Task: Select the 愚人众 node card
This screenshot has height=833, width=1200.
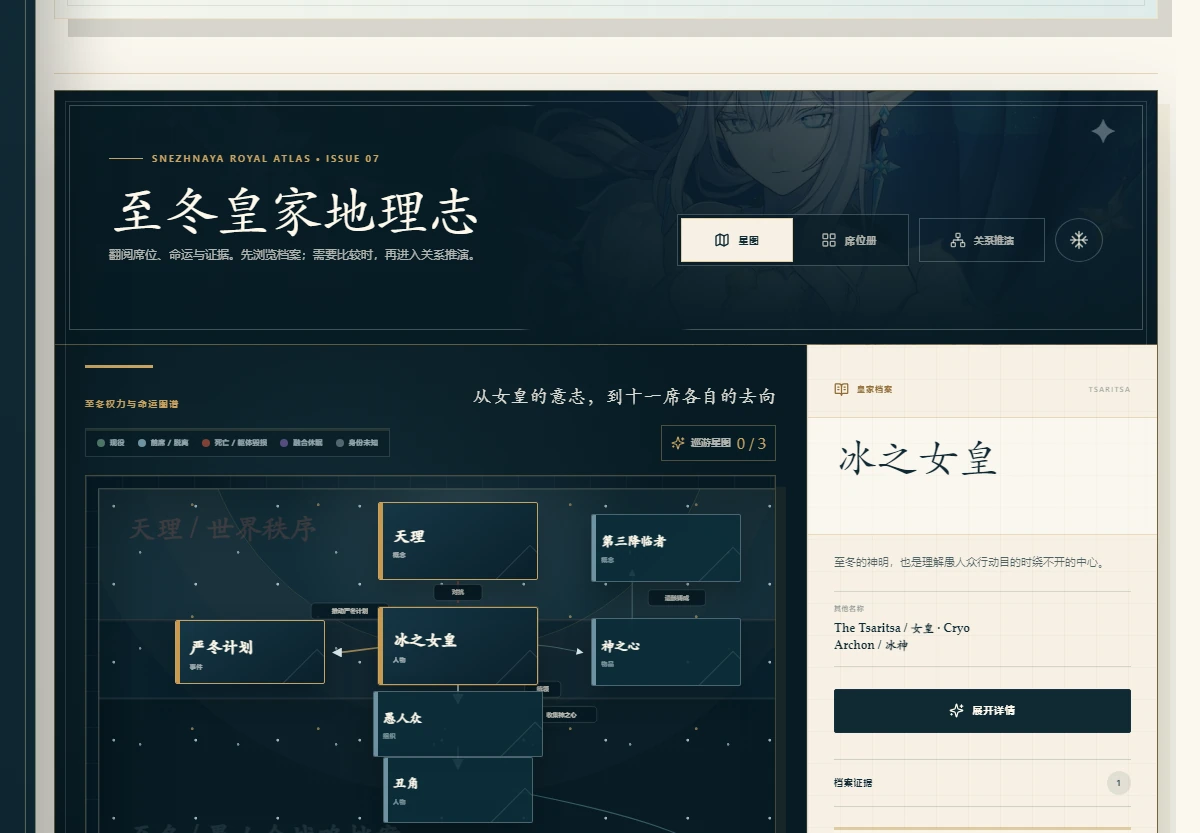Action: pyautogui.click(x=458, y=724)
